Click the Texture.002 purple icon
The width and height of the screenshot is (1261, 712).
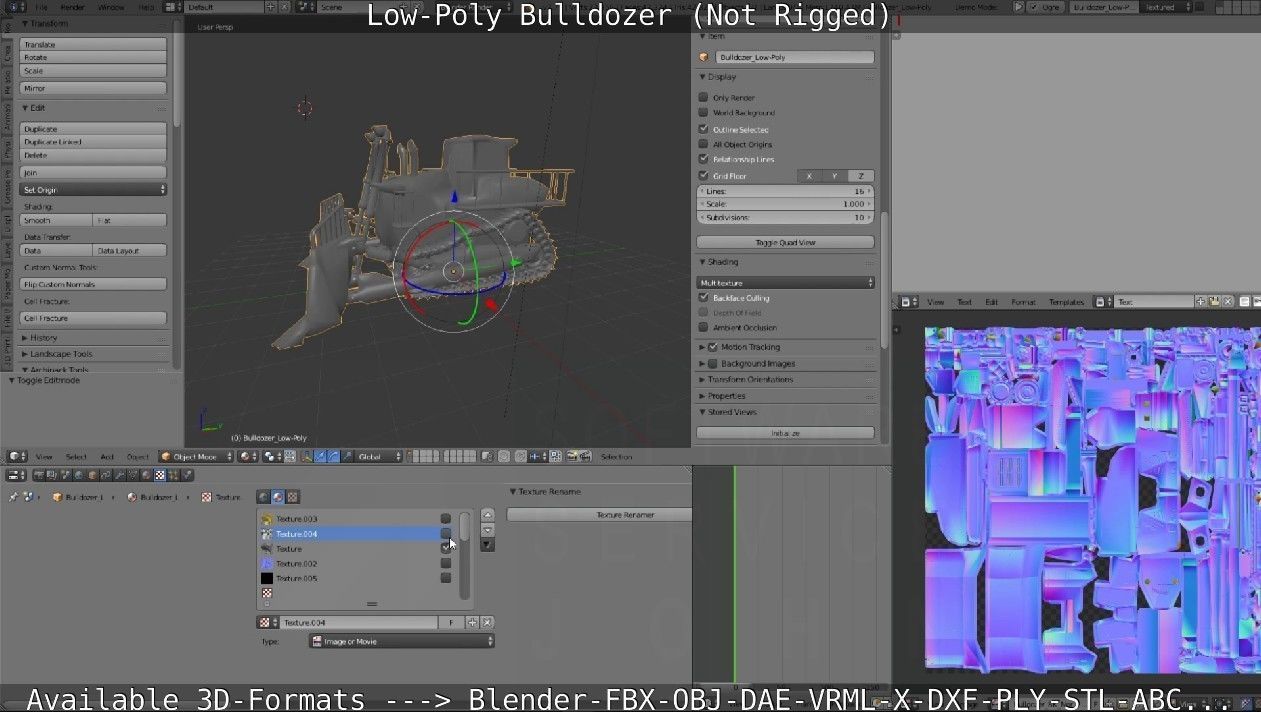[x=267, y=564]
